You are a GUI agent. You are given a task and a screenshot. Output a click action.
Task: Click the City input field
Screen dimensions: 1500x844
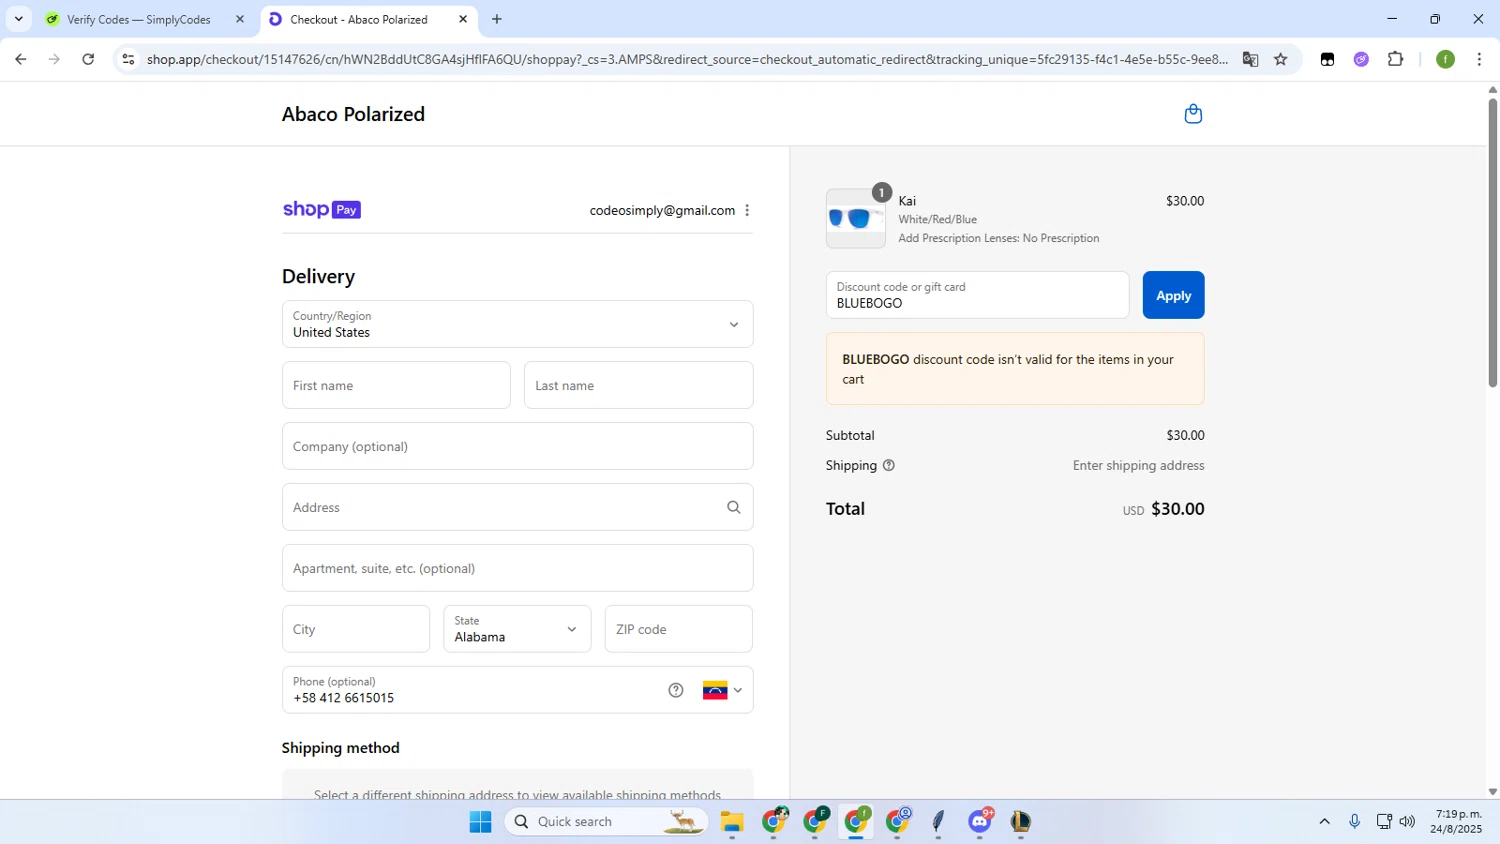click(356, 629)
